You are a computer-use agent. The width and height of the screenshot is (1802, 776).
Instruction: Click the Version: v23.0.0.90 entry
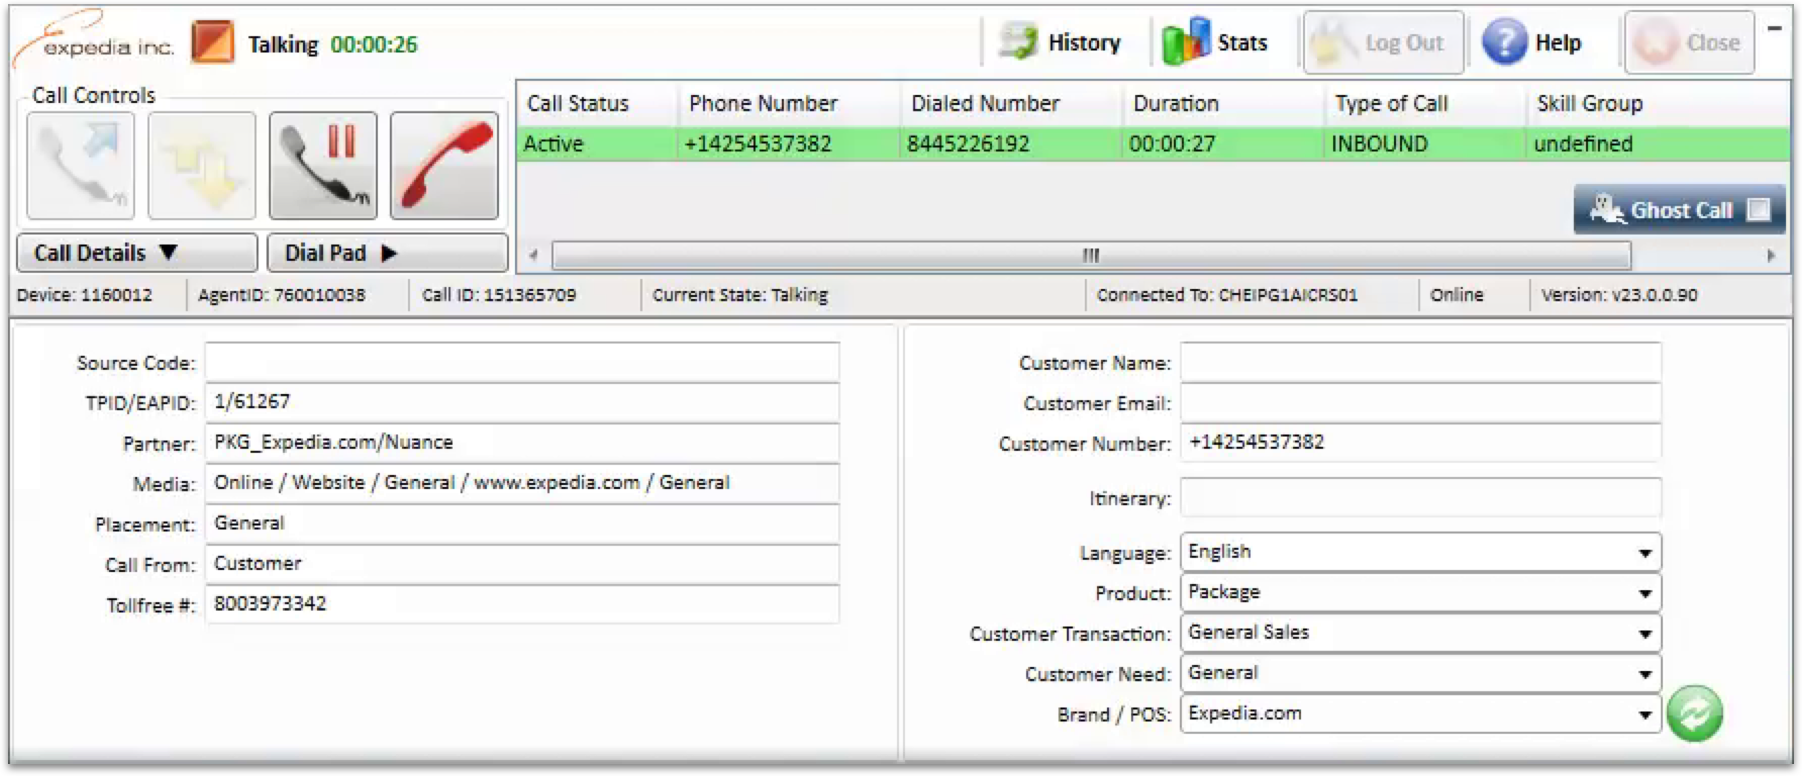tap(1619, 295)
